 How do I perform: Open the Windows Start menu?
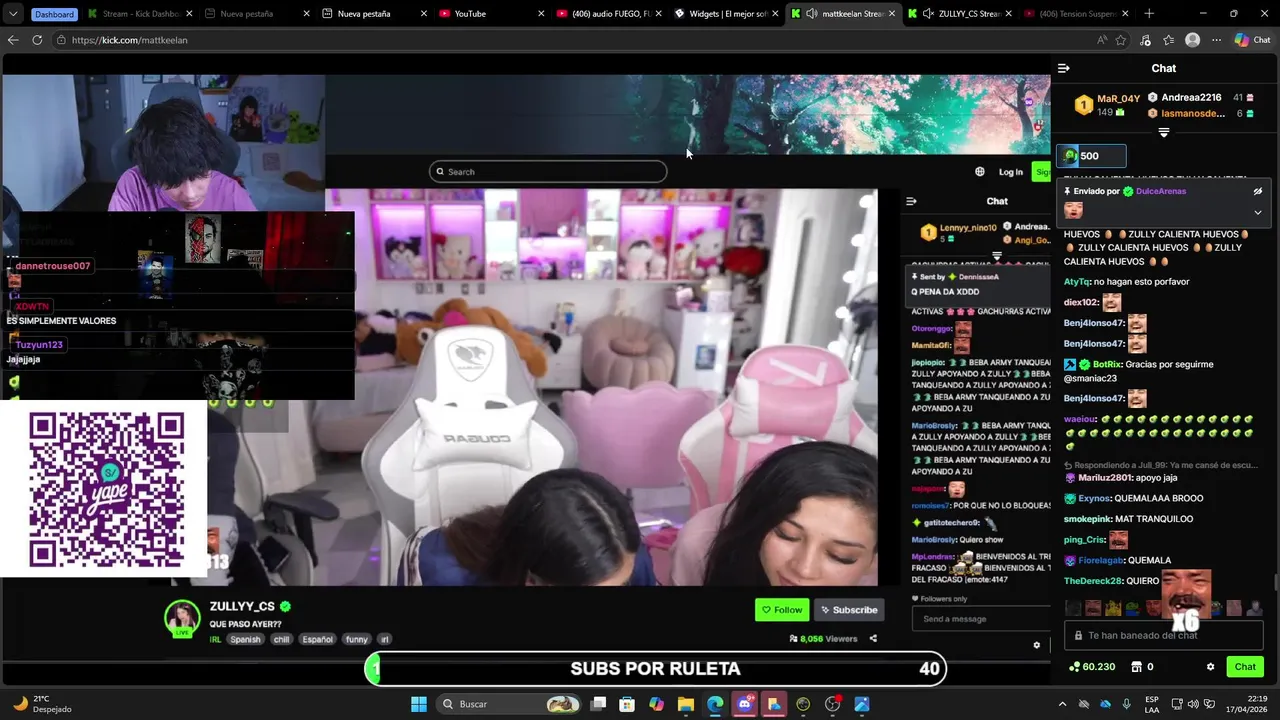pos(419,704)
